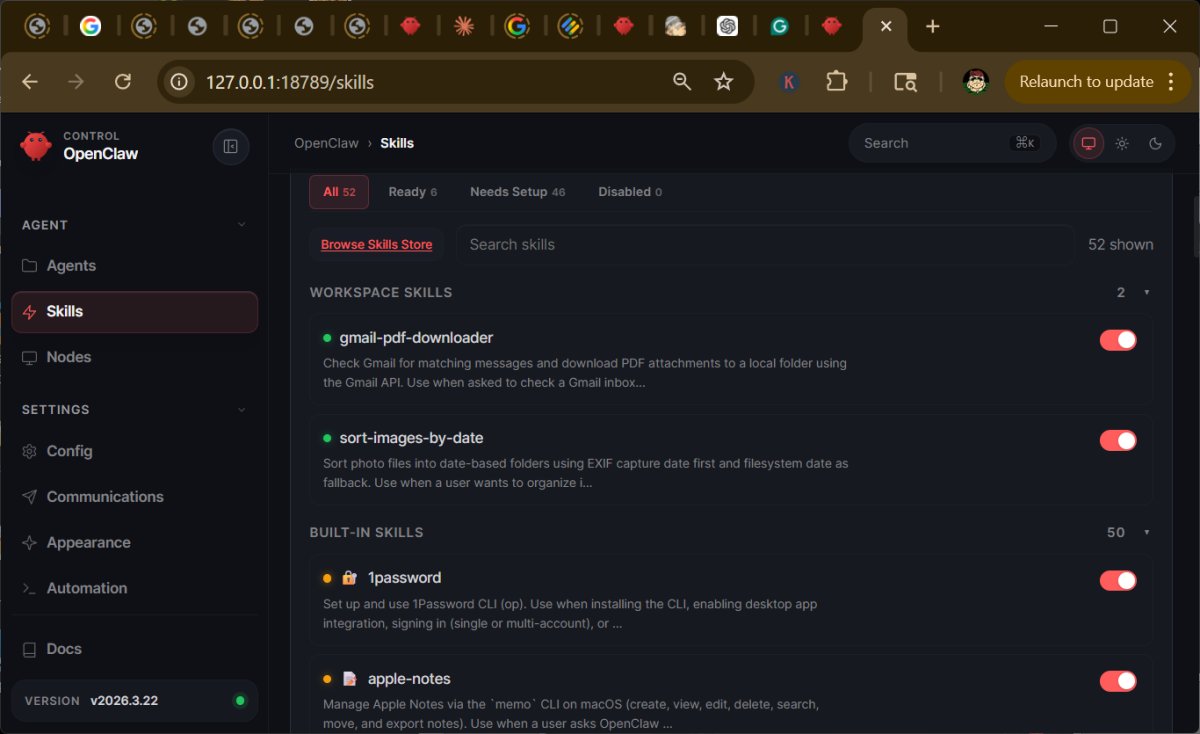Close the current browser tab
Viewport: 1200px width, 734px height.
click(x=886, y=27)
